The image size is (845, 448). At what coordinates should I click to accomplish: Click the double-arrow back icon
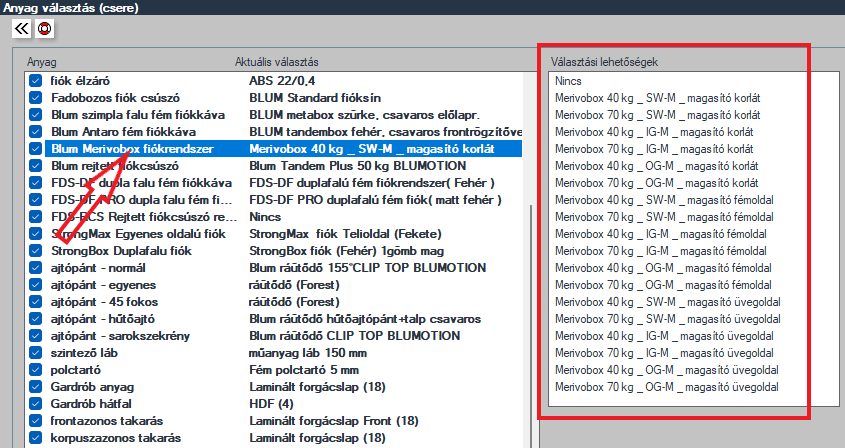(22, 28)
